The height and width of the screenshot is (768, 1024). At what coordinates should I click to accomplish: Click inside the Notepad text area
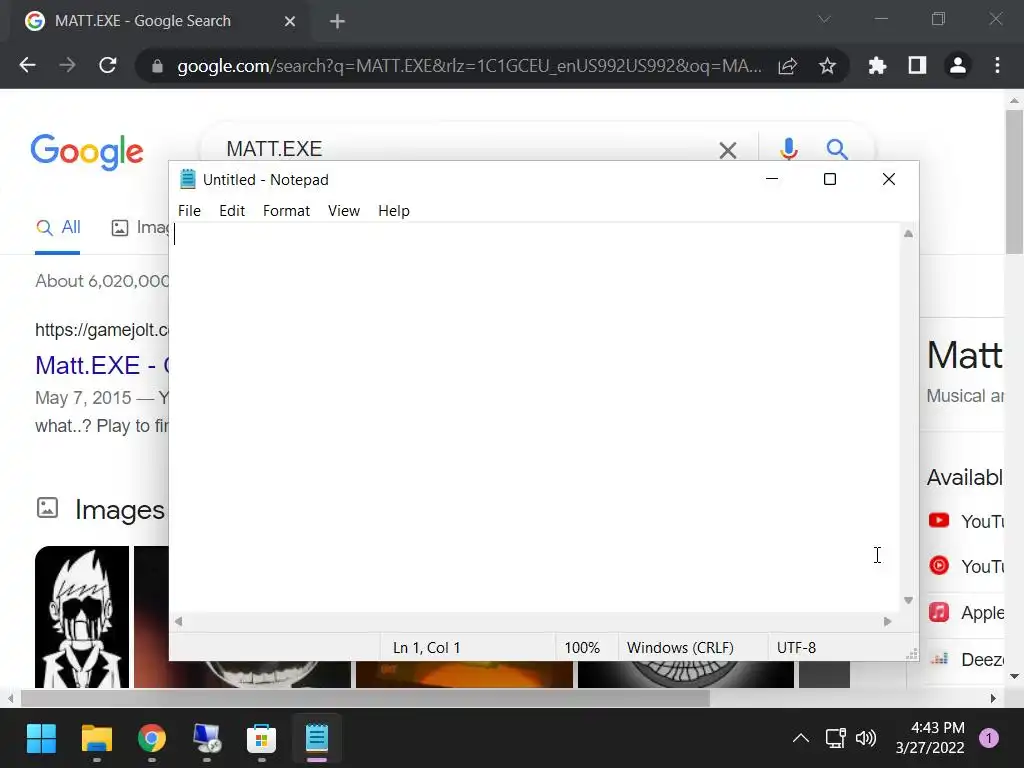(x=536, y=418)
